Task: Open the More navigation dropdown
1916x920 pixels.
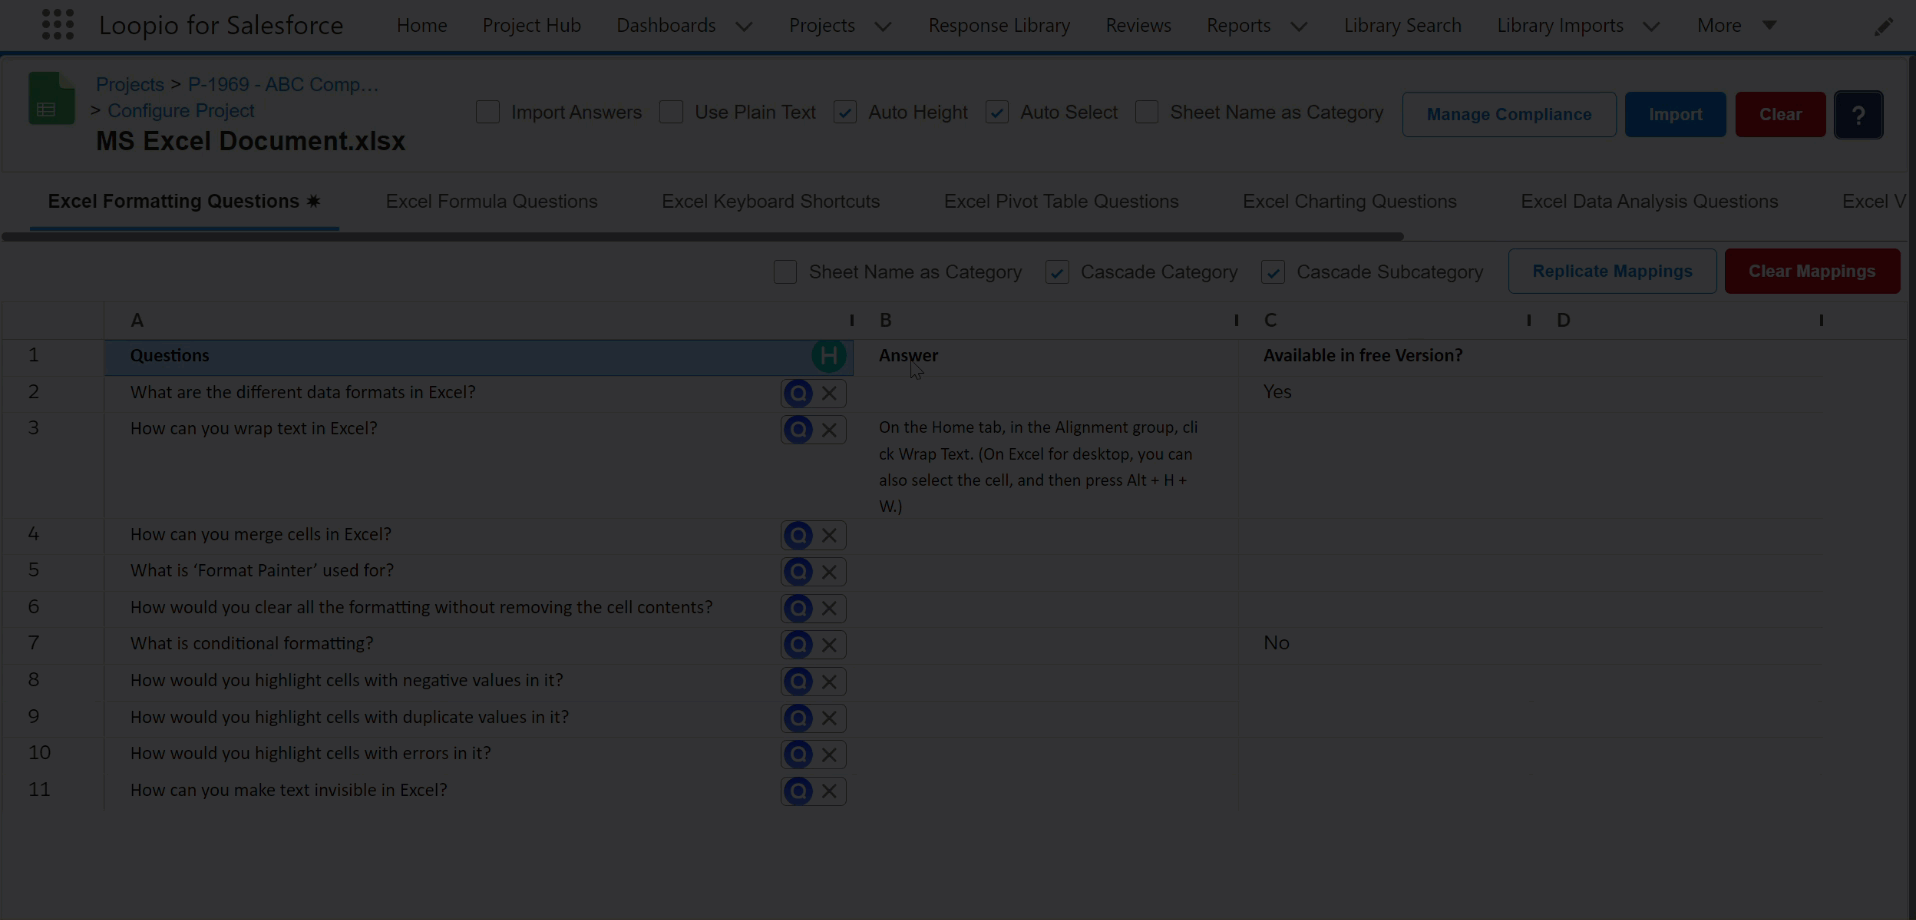Action: tap(1737, 25)
